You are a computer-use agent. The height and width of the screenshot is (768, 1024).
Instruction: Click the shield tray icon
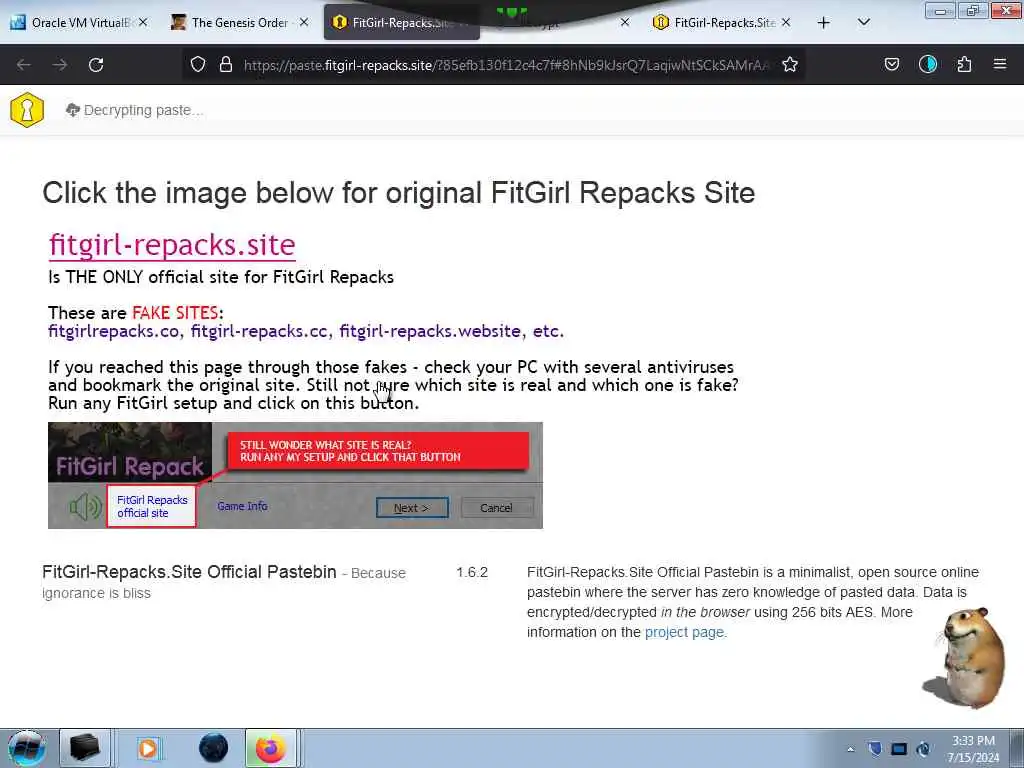coord(875,749)
